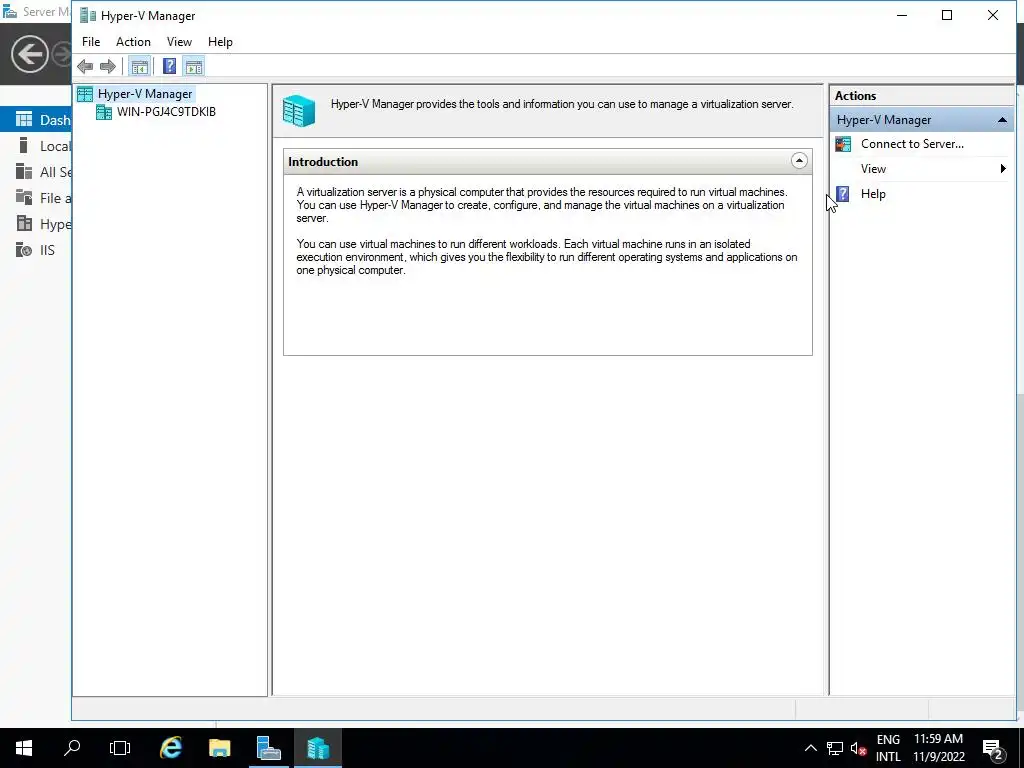
Task: Expand the View submenu in Actions pane
Action: click(921, 169)
